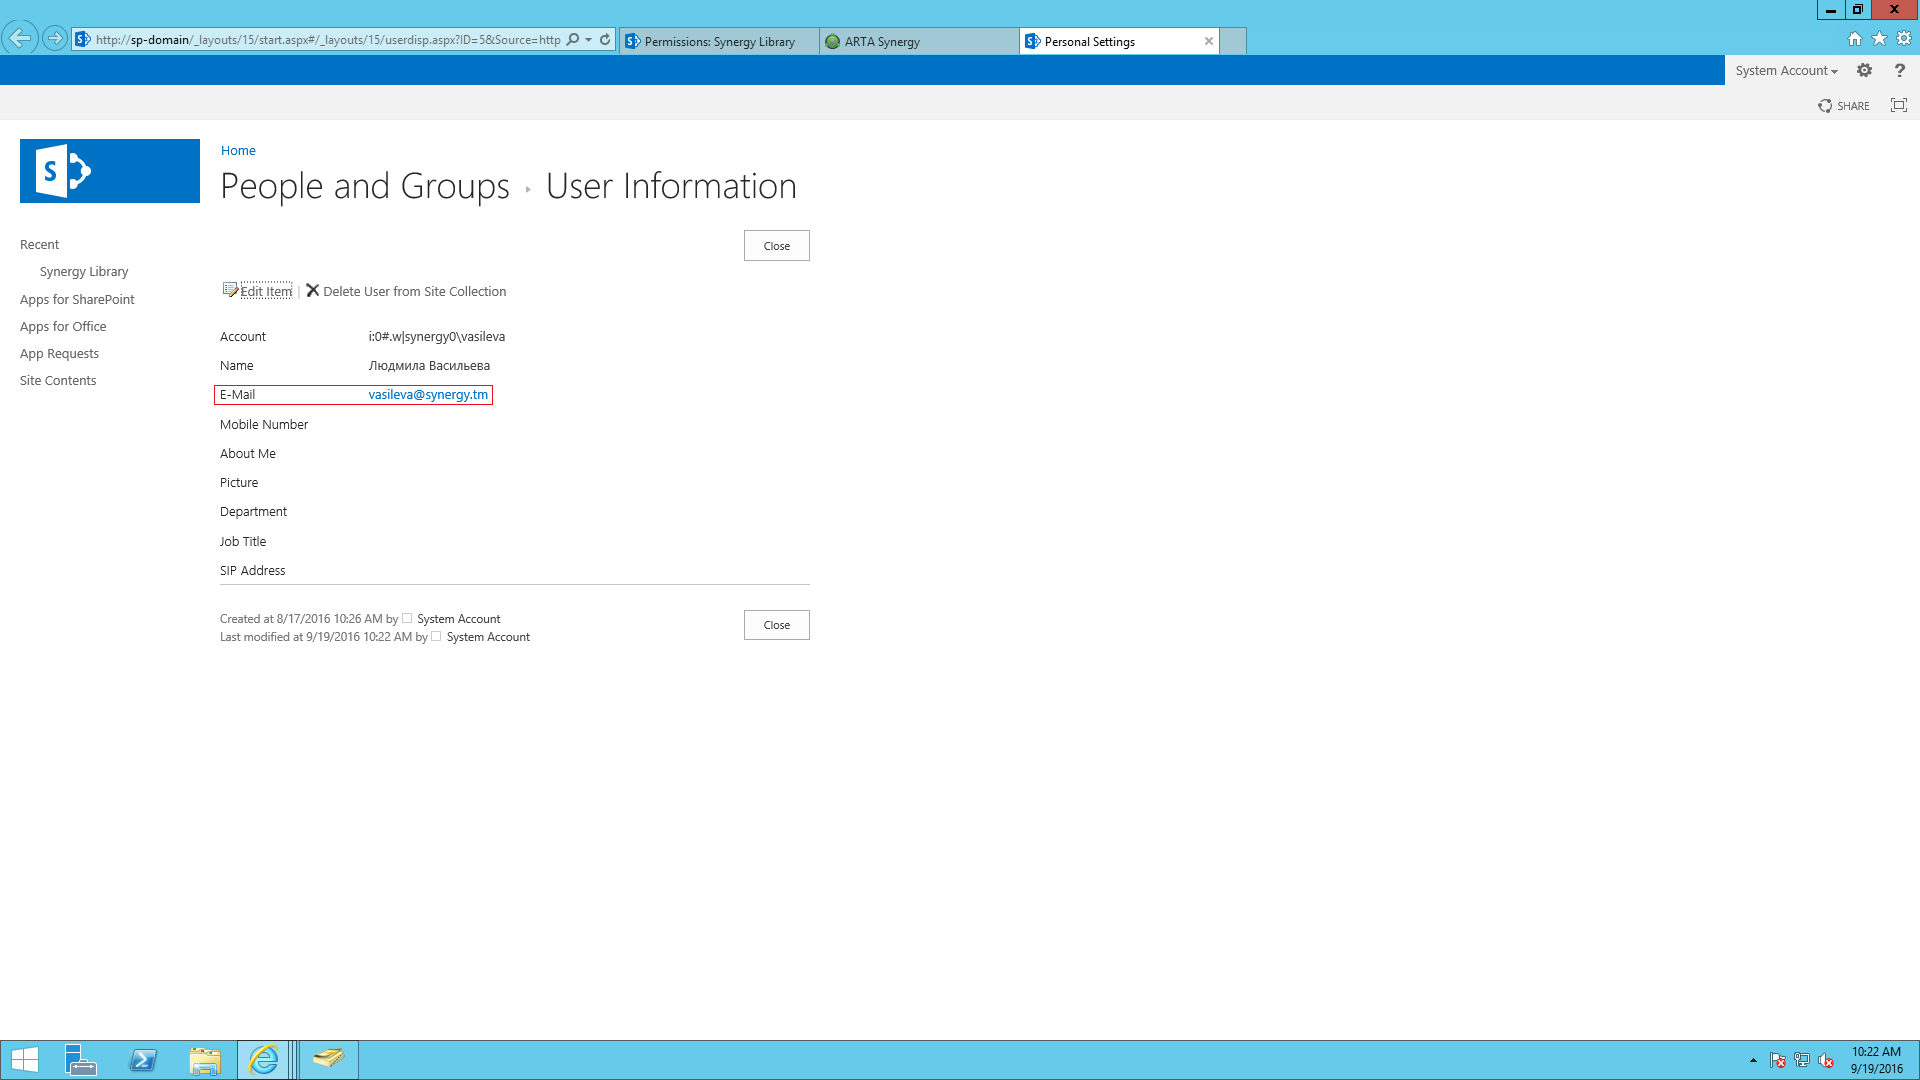Screen dimensions: 1920x1080
Task: Close the Personal Settings tab
Action: click(1209, 41)
